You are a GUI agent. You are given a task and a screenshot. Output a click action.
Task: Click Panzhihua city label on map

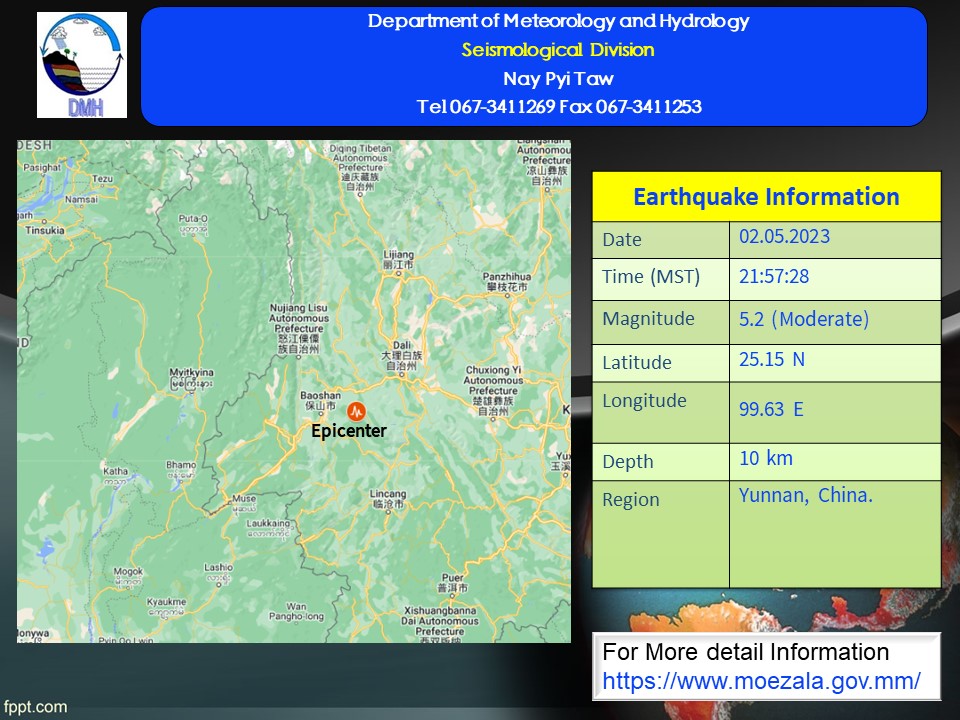coord(507,282)
